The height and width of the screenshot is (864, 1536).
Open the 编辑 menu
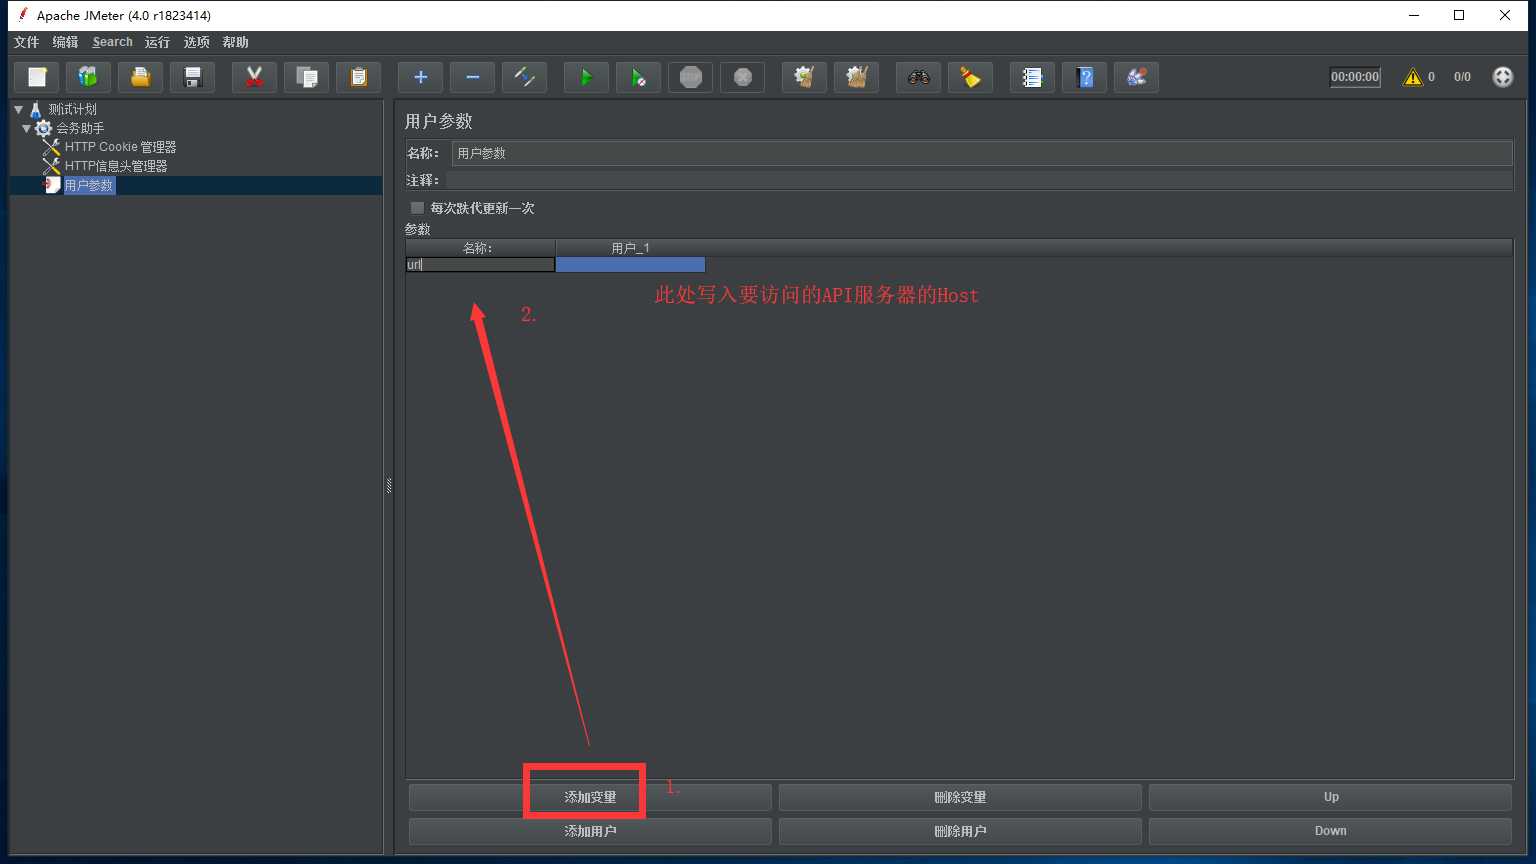coord(65,42)
